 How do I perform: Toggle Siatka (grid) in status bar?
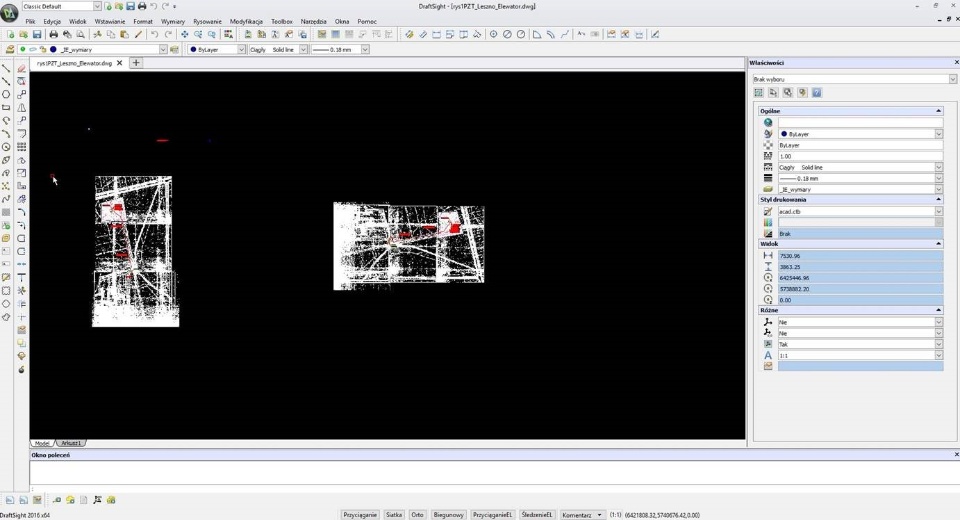pyautogui.click(x=394, y=515)
